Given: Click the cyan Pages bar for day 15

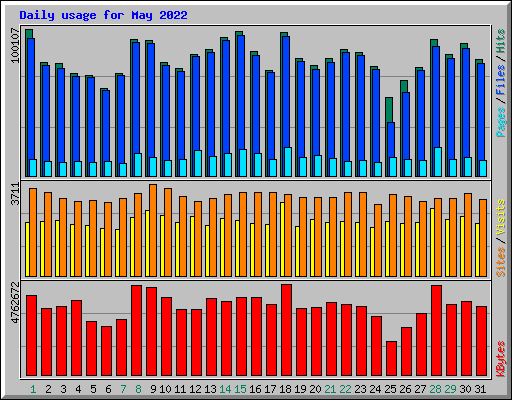Looking at the screenshot, I should tap(243, 163).
